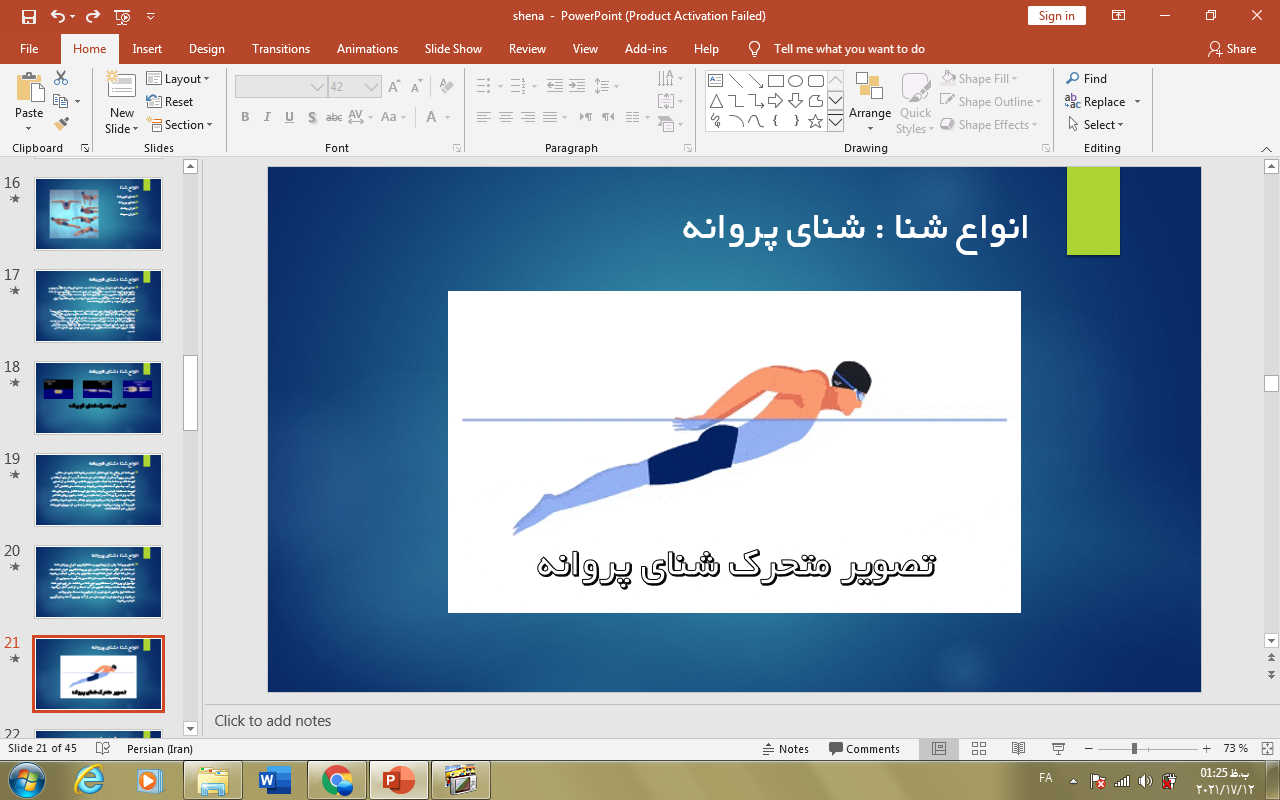Select slide 18 thumbnail
Image resolution: width=1280 pixels, height=800 pixels.
coord(98,397)
